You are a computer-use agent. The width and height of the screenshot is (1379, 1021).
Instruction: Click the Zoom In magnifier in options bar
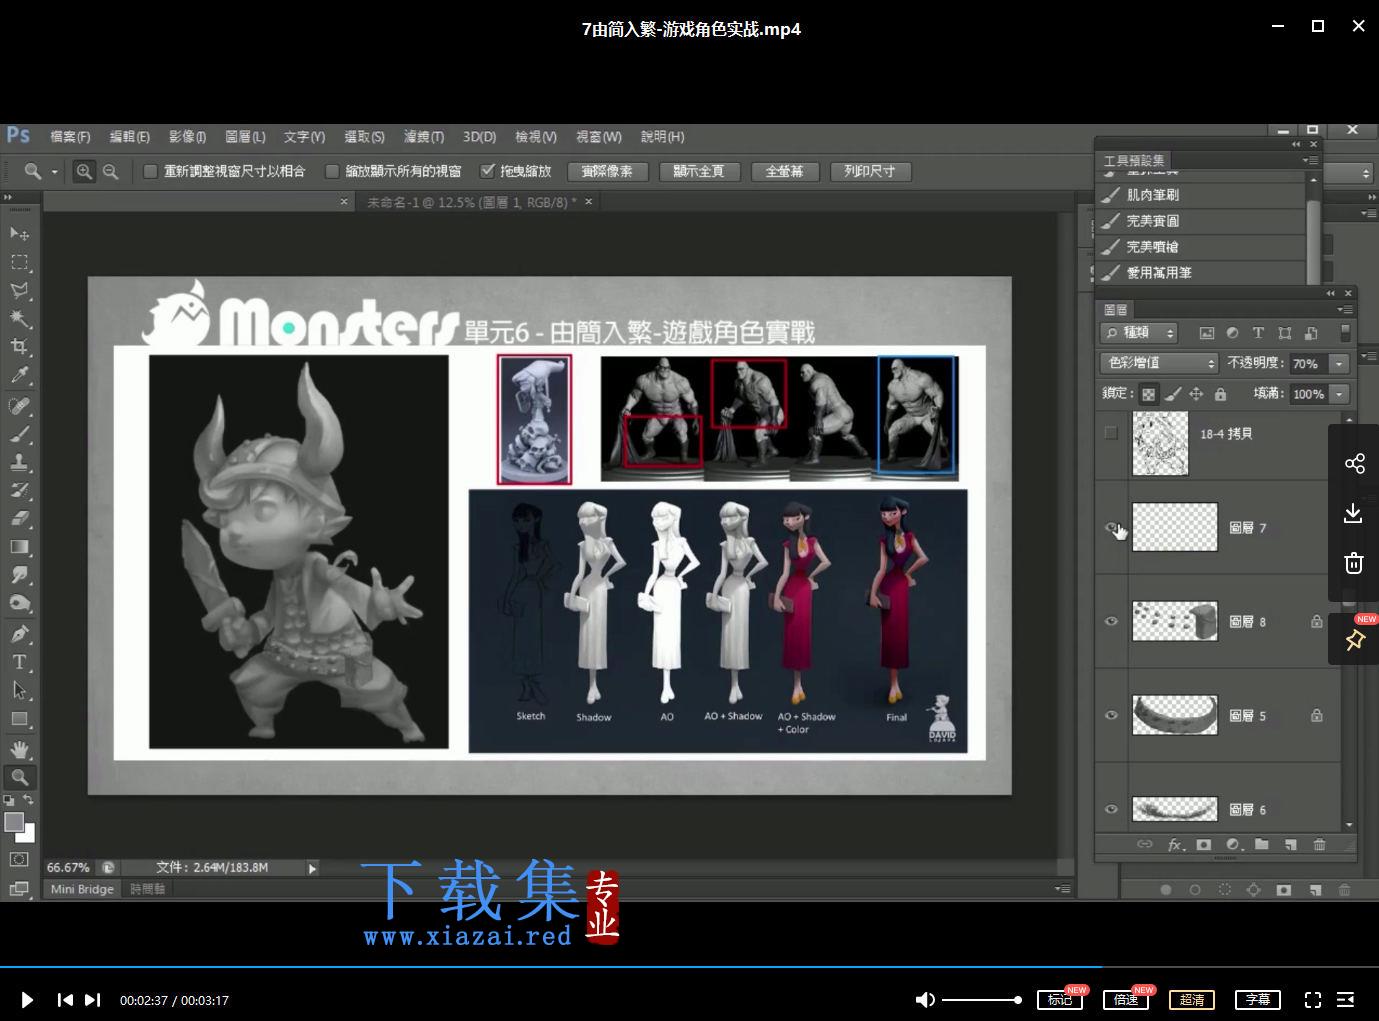(x=84, y=172)
